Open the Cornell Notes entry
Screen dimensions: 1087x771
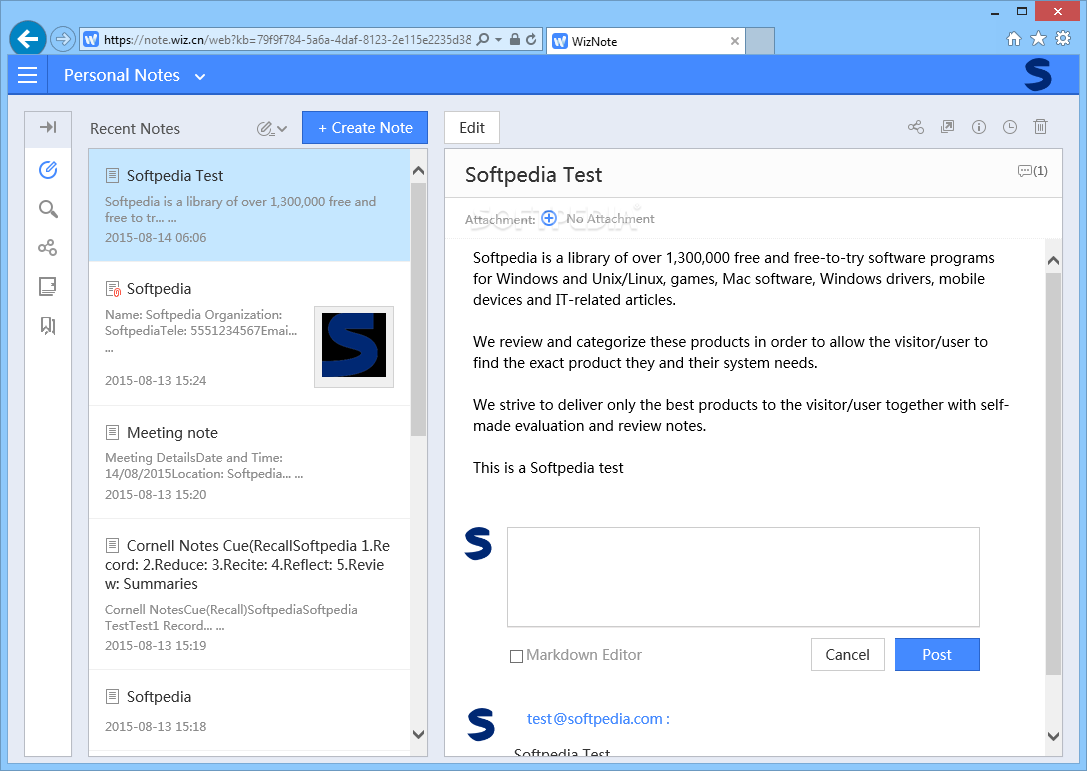[x=250, y=594]
